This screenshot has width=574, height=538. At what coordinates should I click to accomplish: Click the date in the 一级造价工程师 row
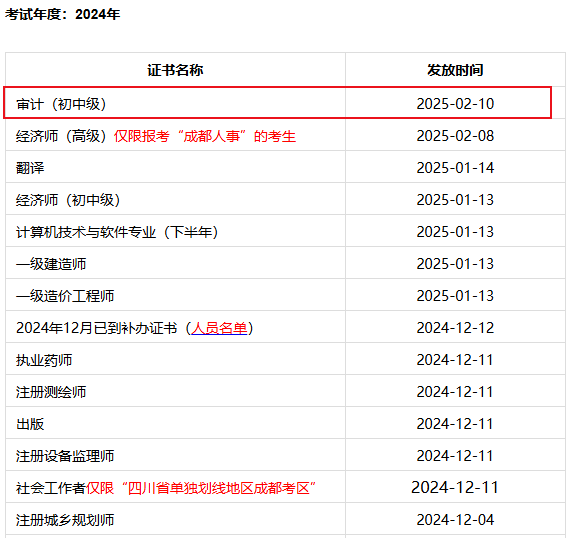point(455,296)
